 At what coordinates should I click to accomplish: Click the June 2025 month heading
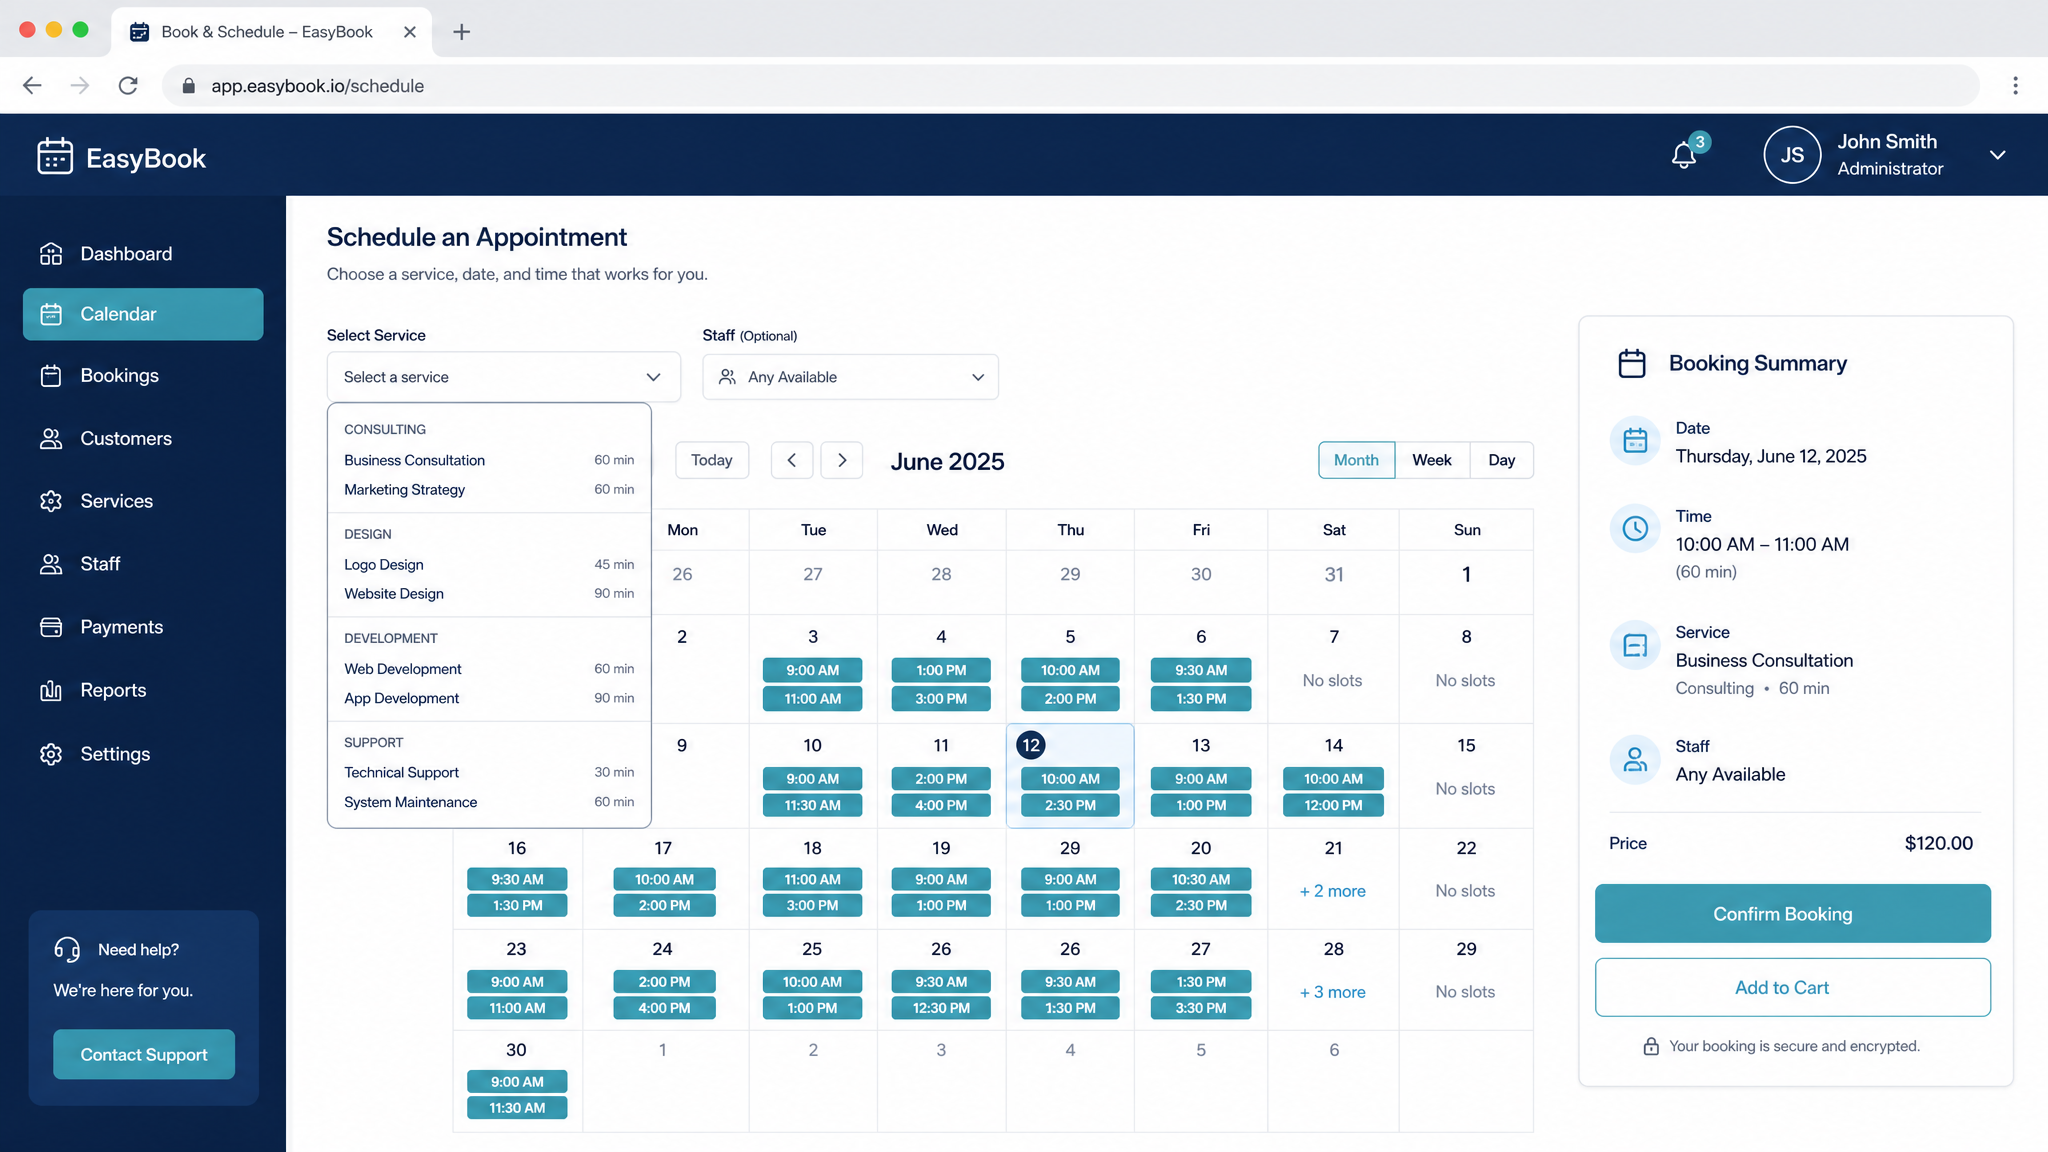(x=947, y=461)
